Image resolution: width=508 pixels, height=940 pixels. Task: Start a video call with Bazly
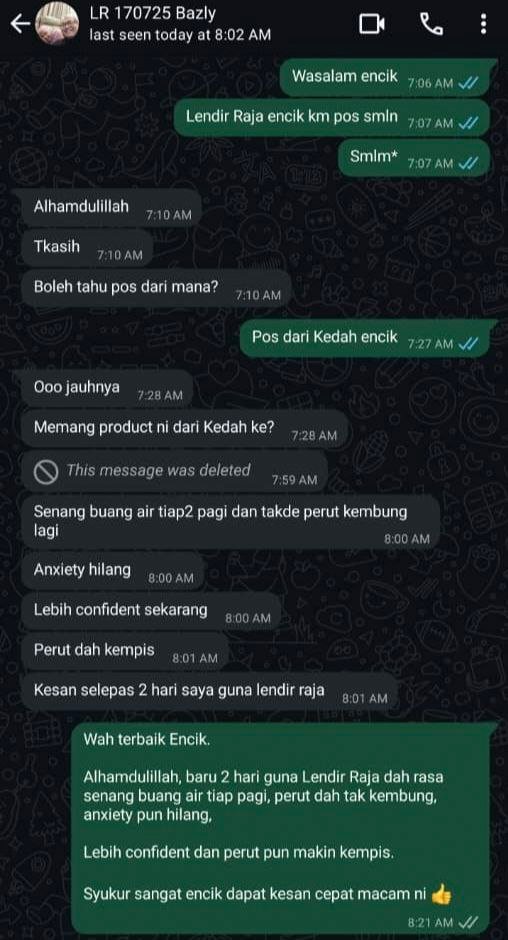pyautogui.click(x=371, y=24)
